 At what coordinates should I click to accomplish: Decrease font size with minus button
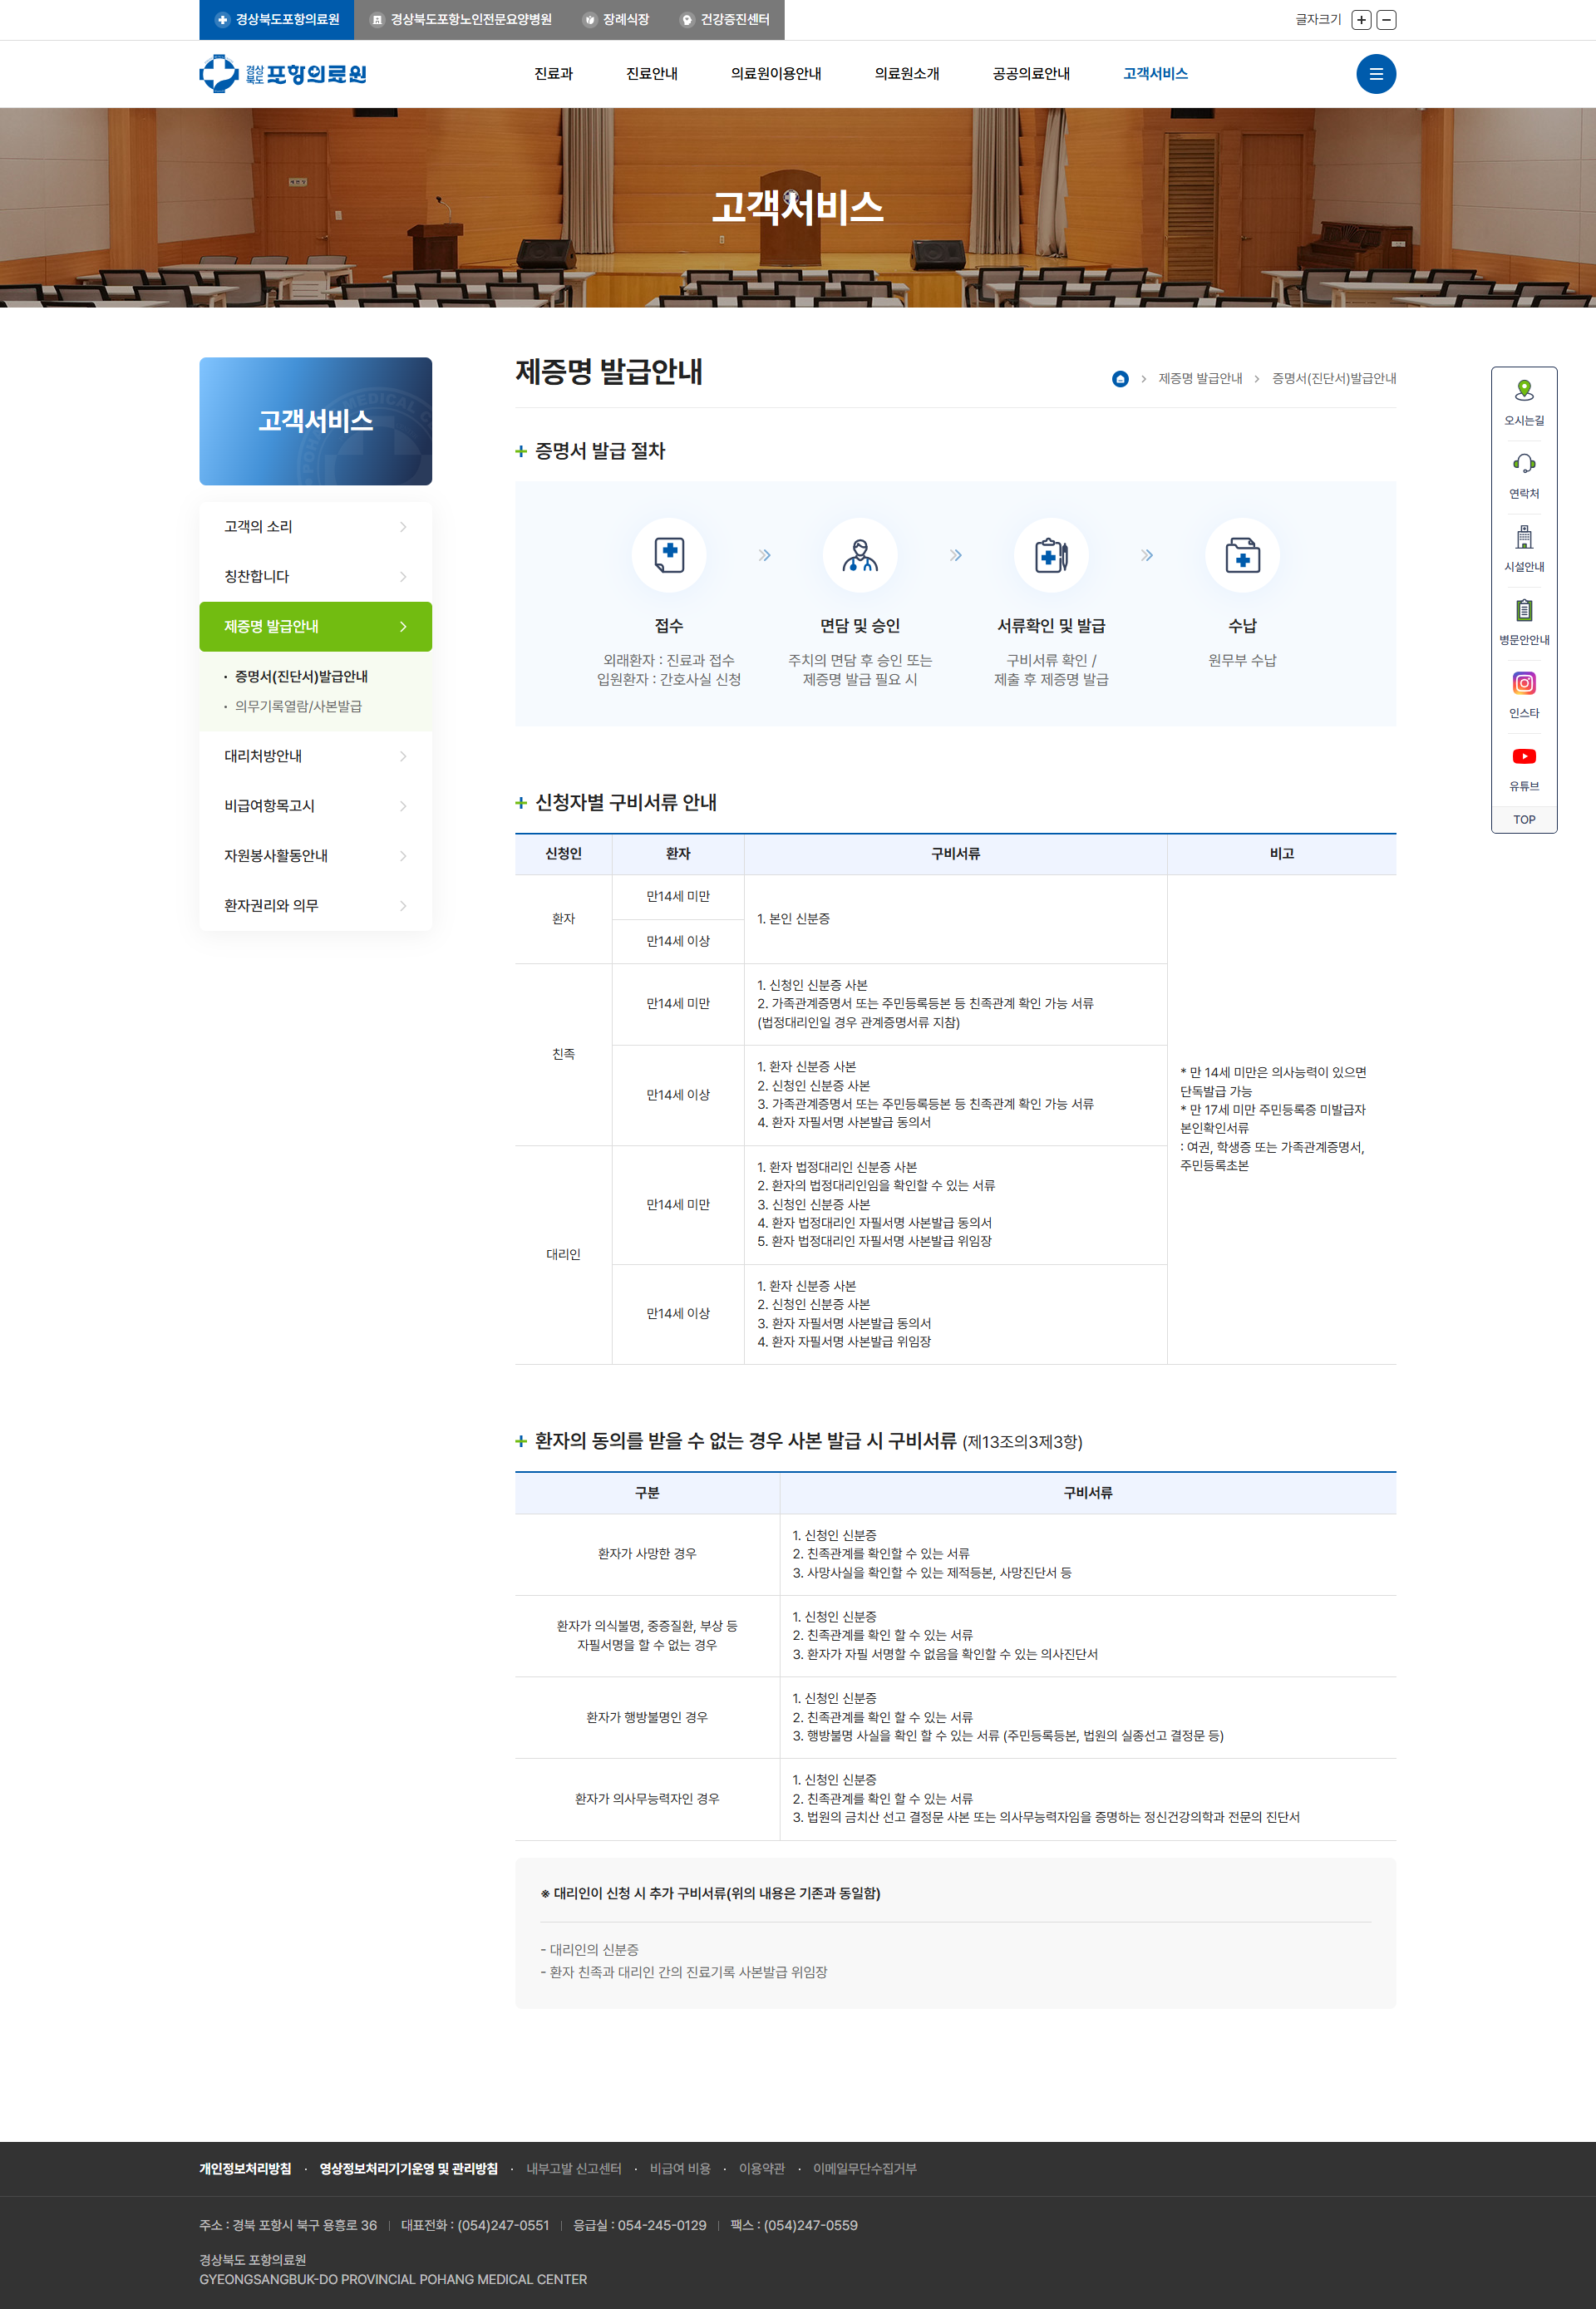pos(1386,20)
